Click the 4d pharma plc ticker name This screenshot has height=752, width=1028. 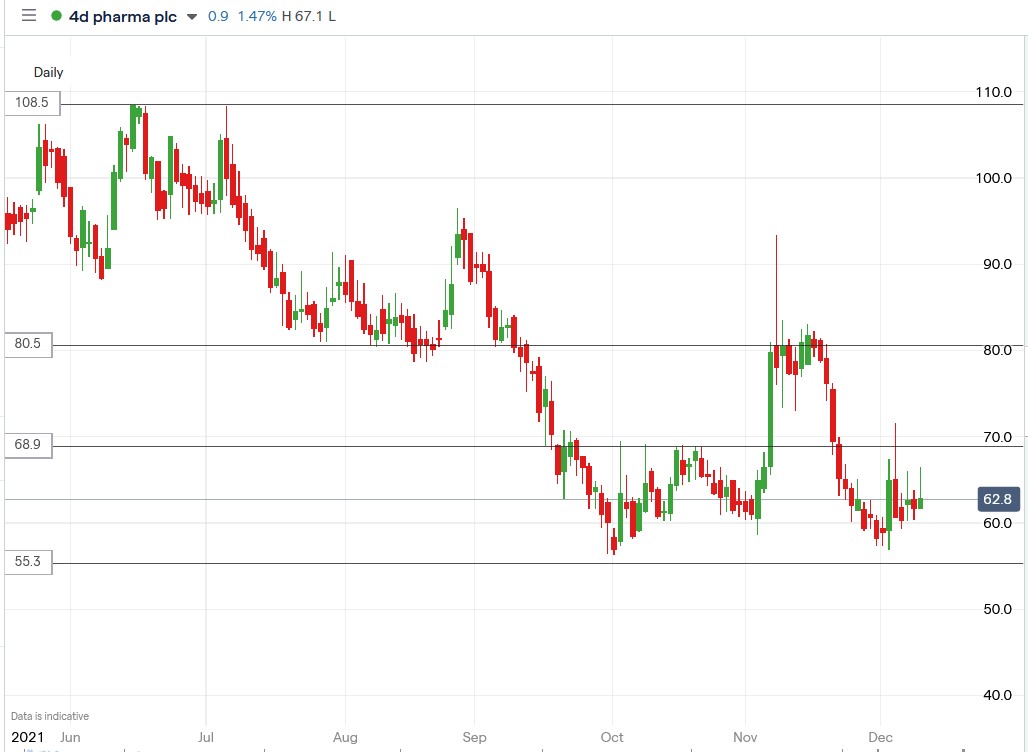coord(121,16)
